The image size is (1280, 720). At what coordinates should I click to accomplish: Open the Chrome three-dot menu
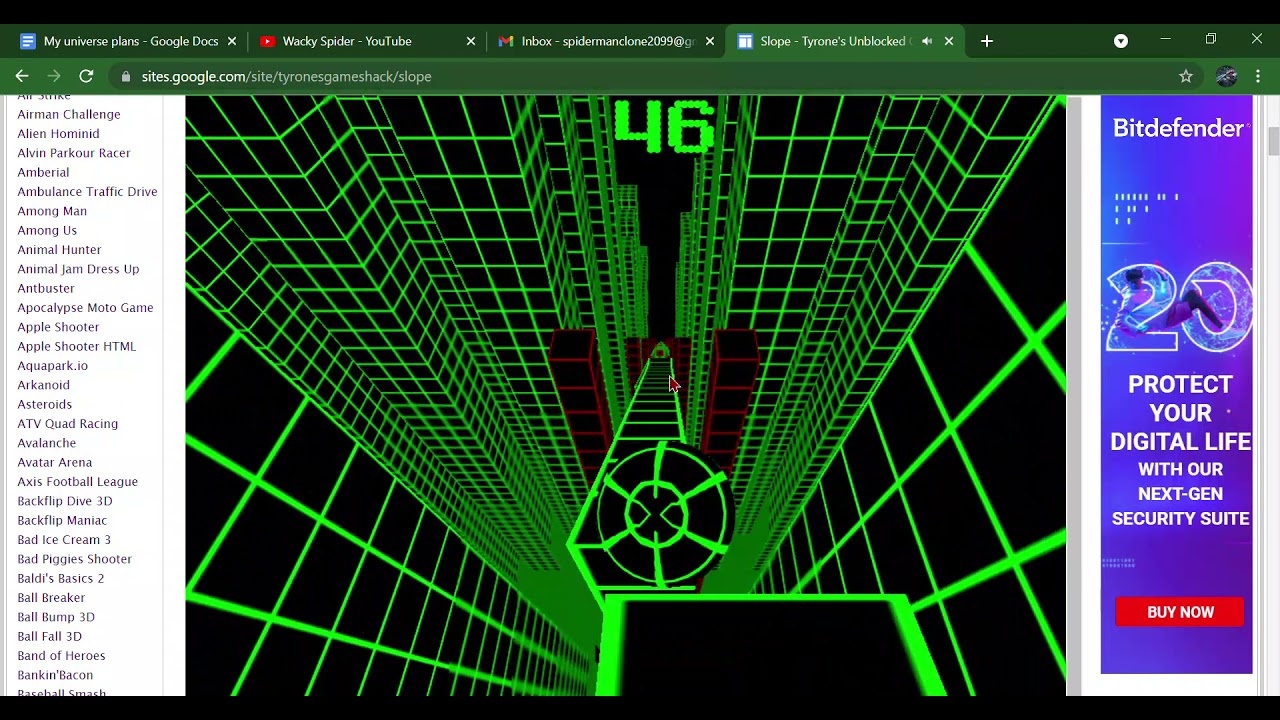[x=1258, y=76]
